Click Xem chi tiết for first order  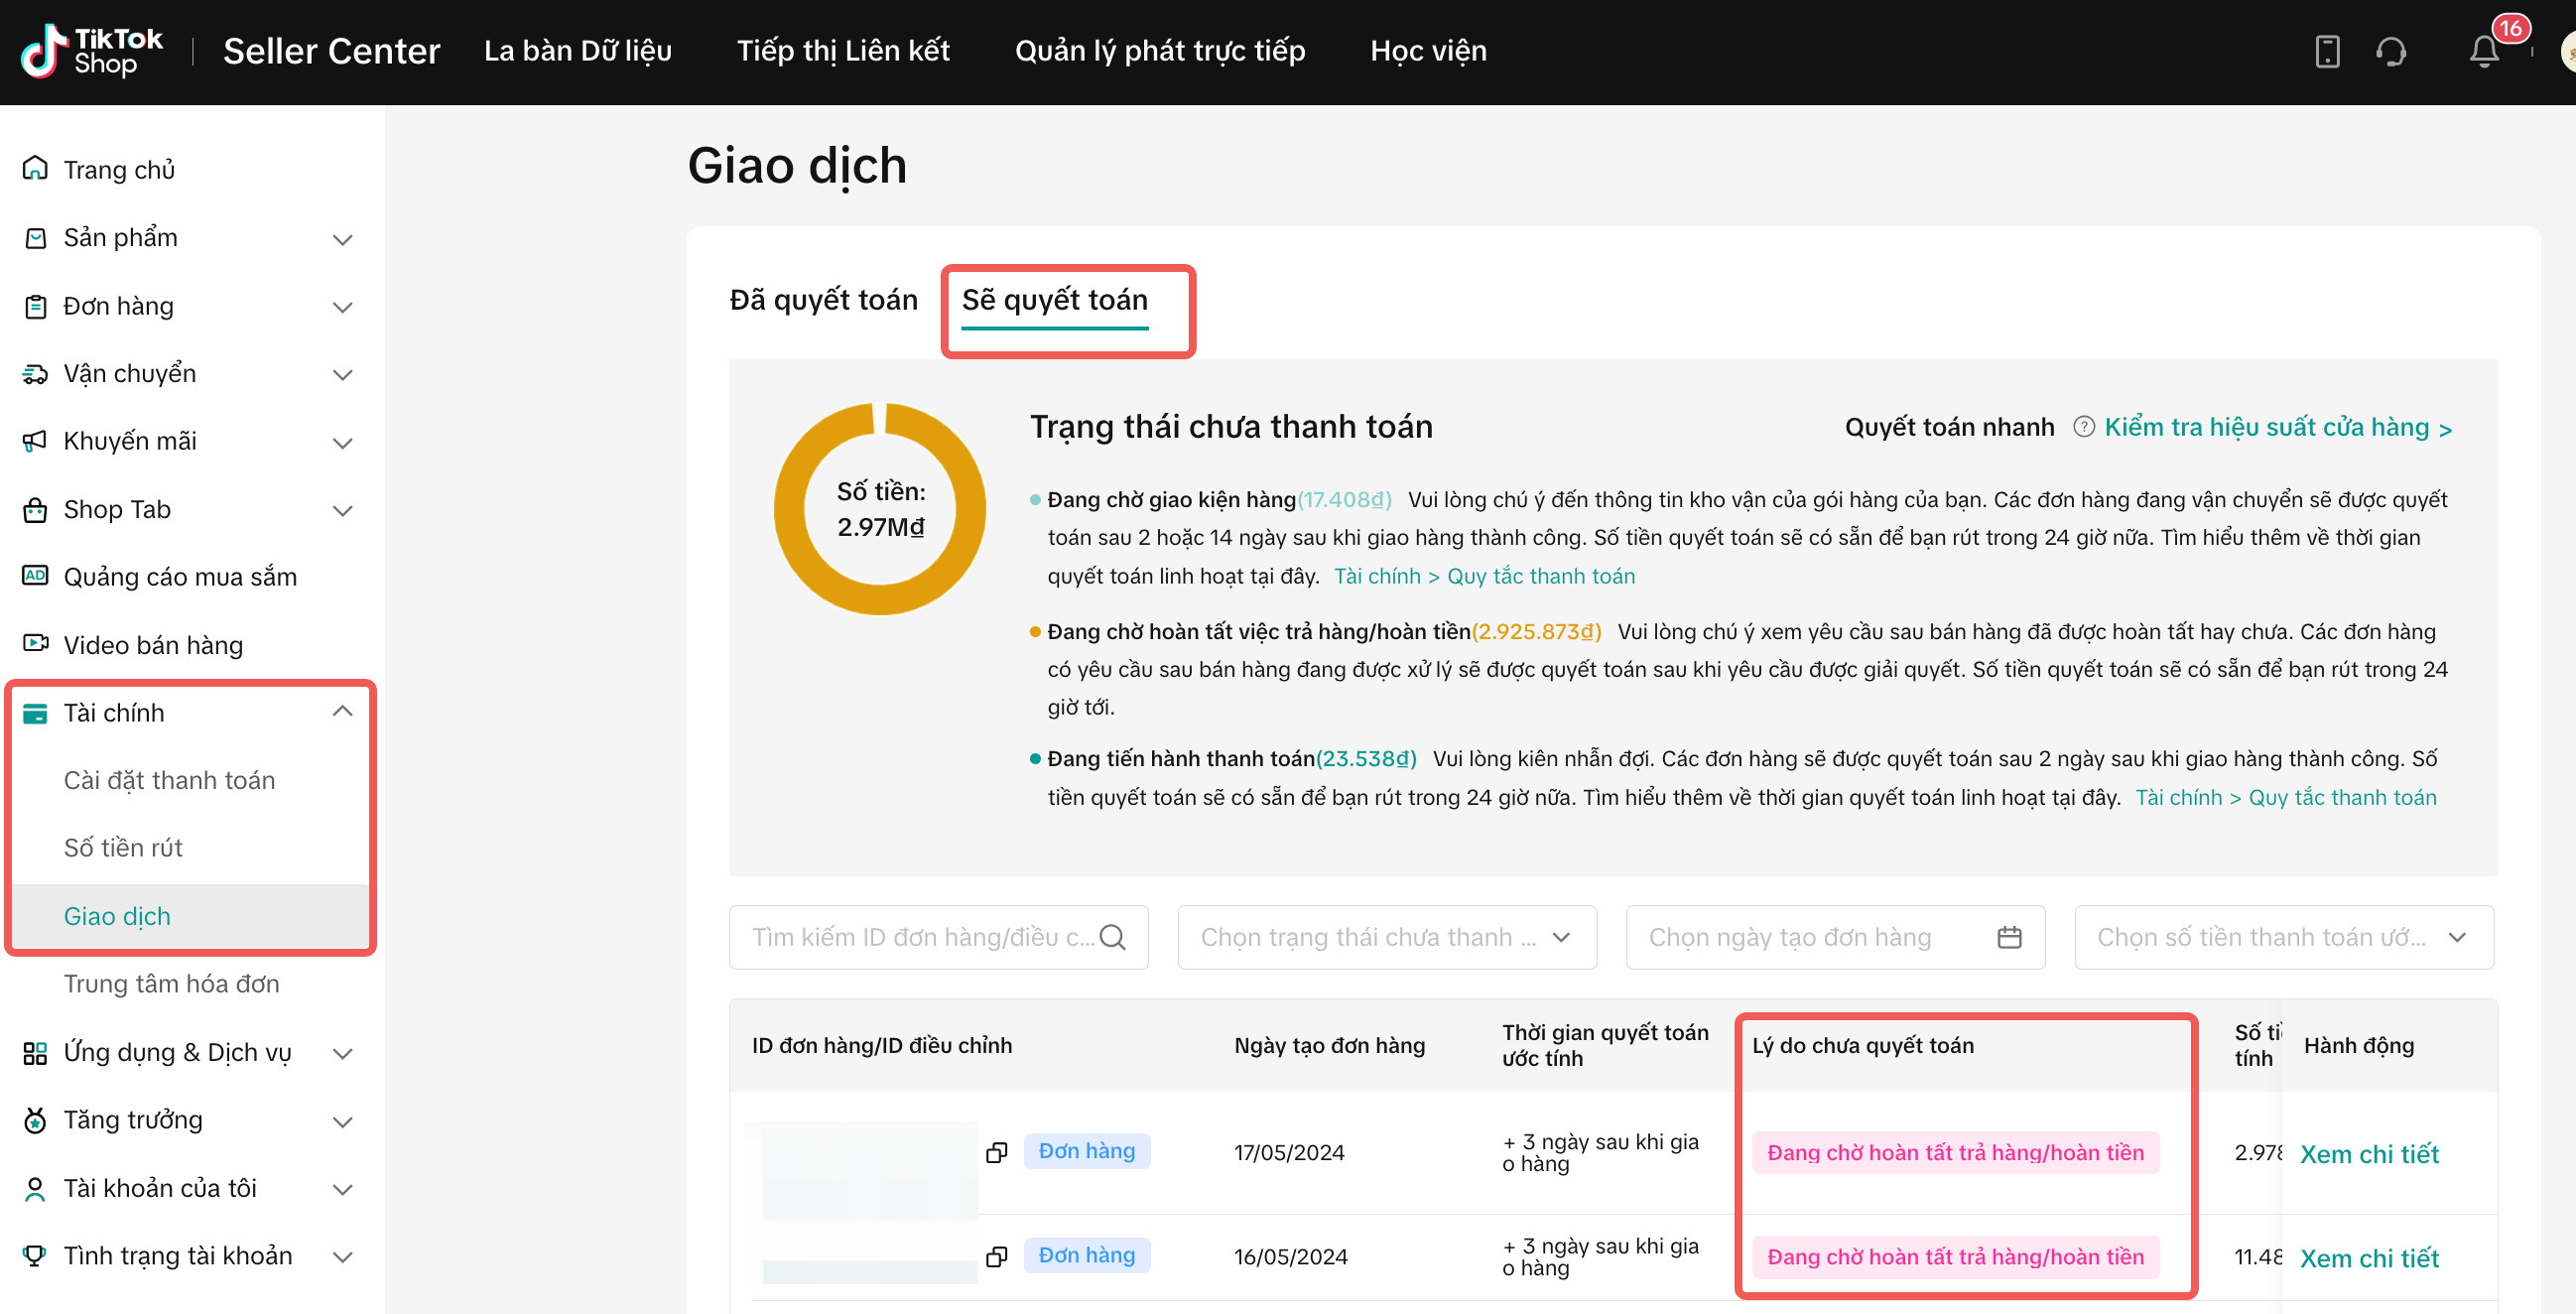(x=2368, y=1154)
